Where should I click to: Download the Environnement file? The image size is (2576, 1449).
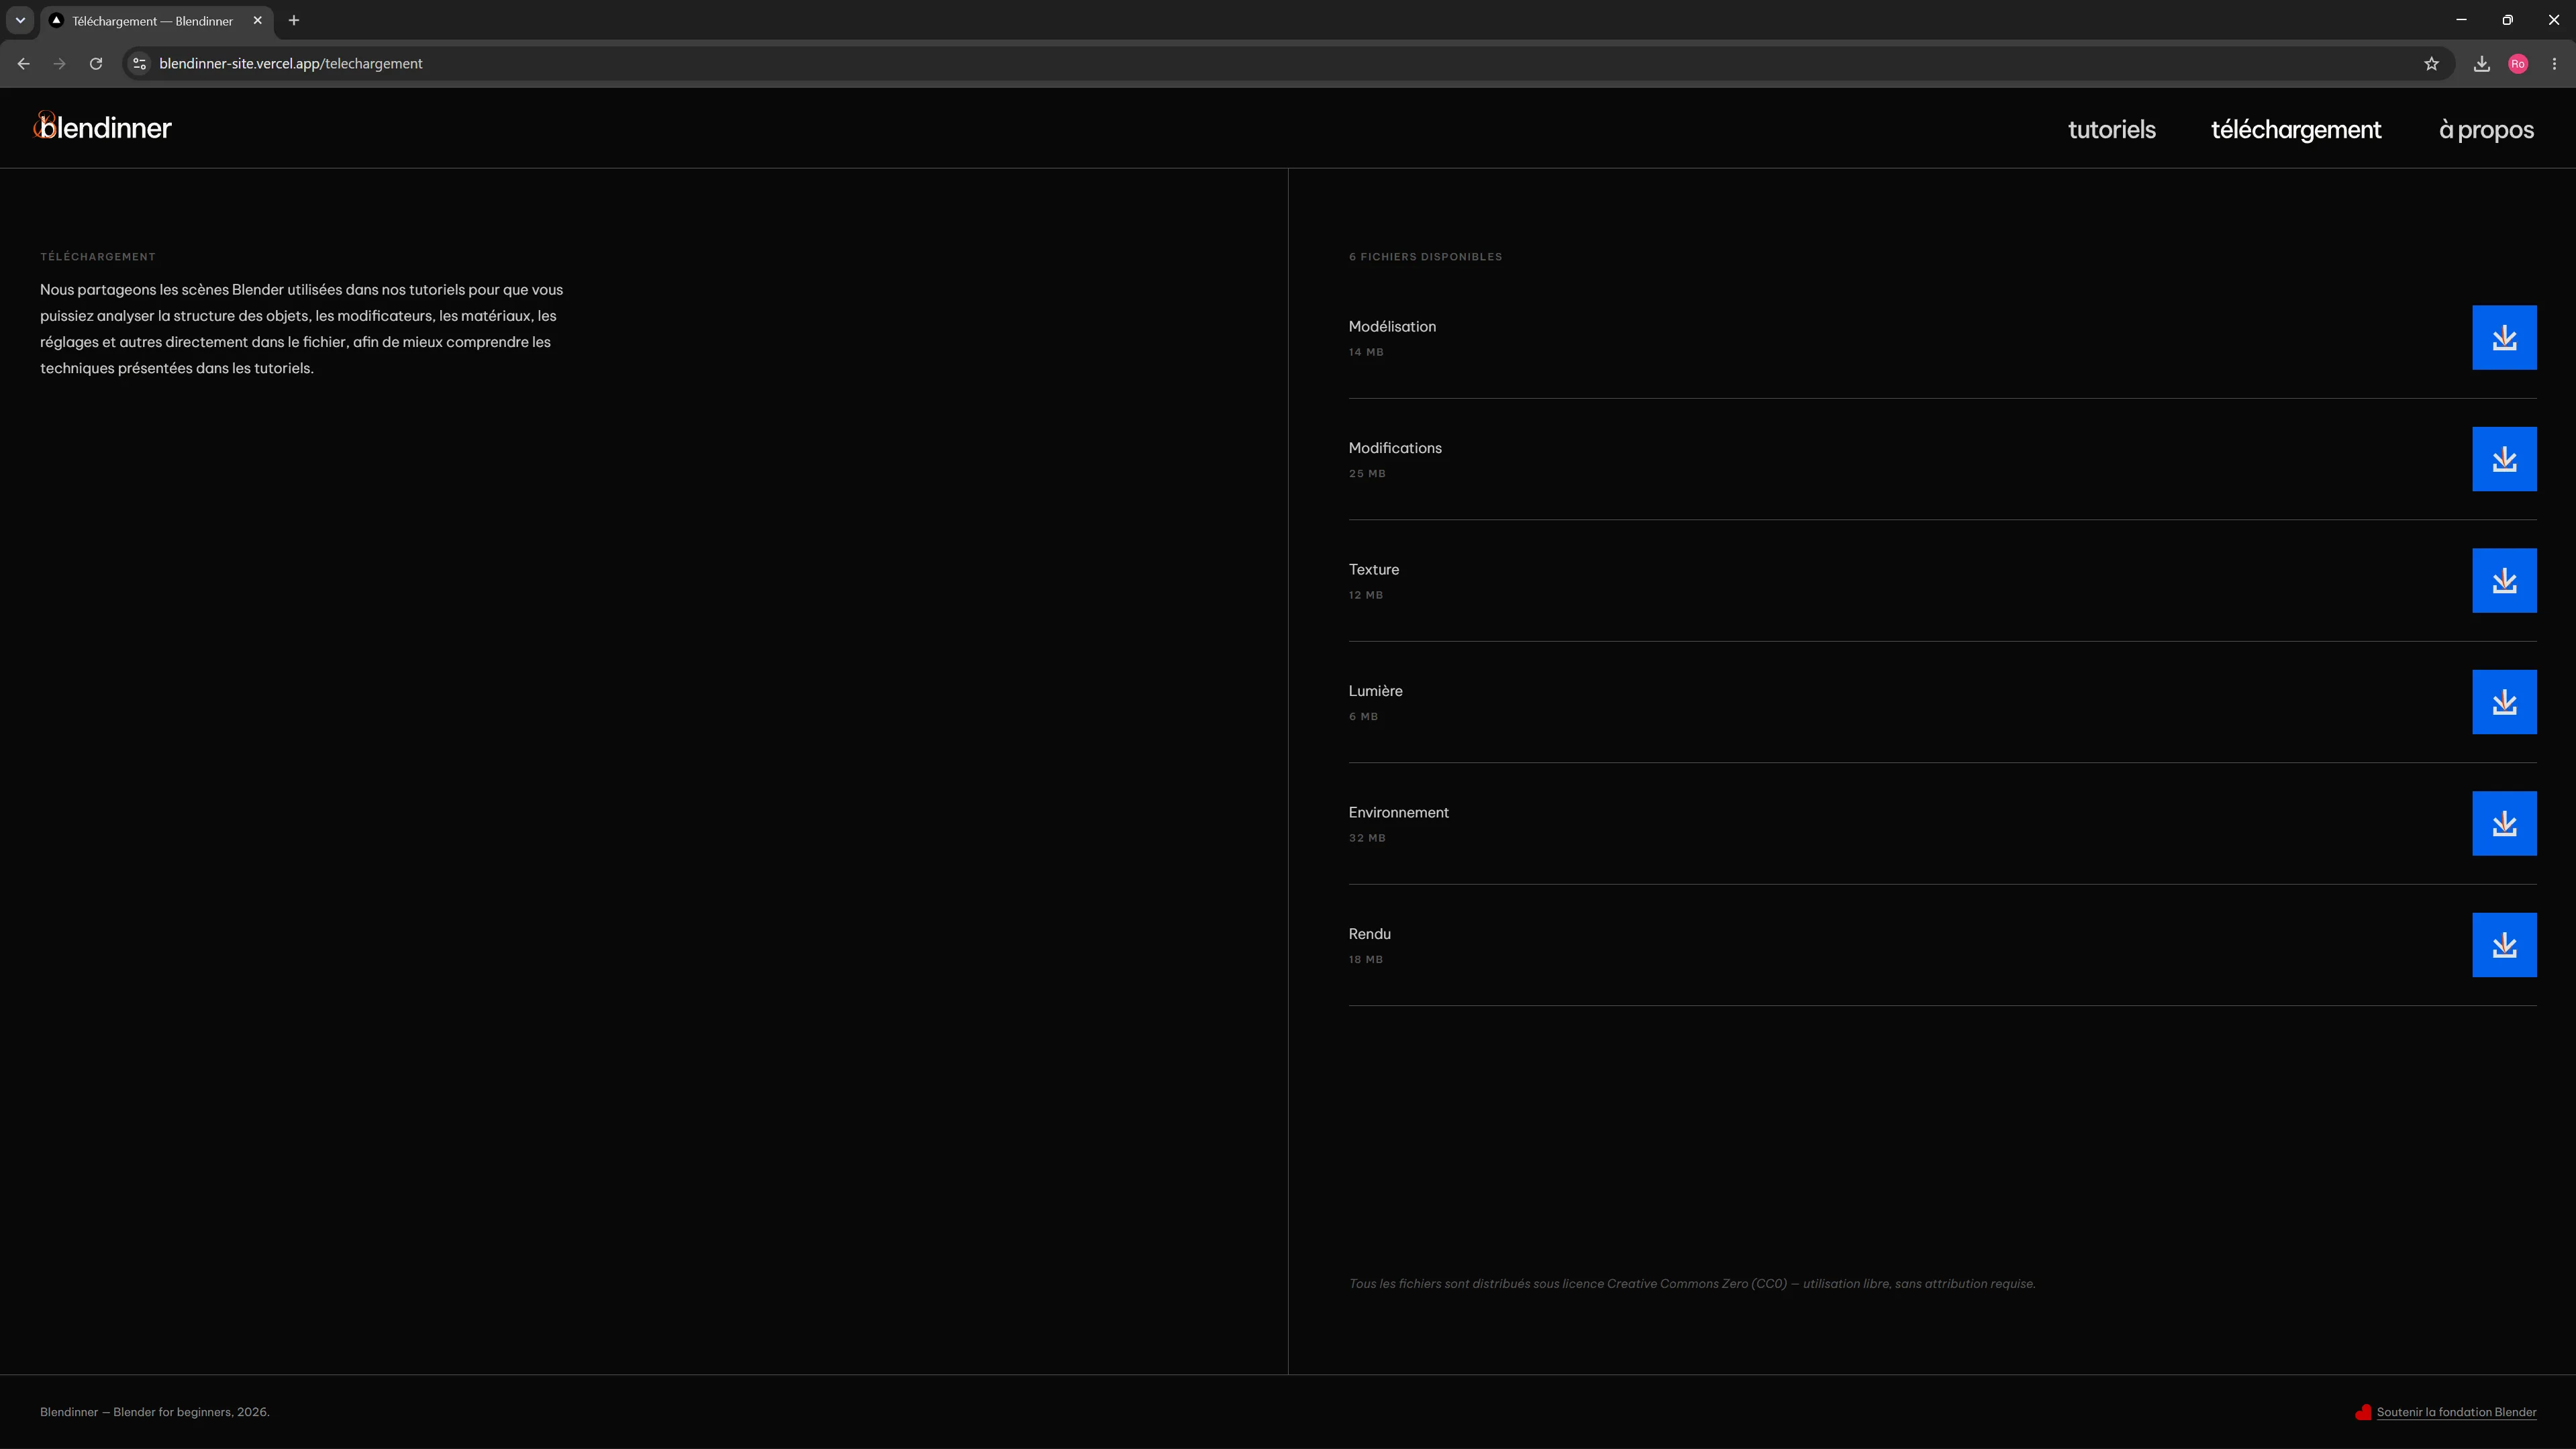pos(2504,824)
